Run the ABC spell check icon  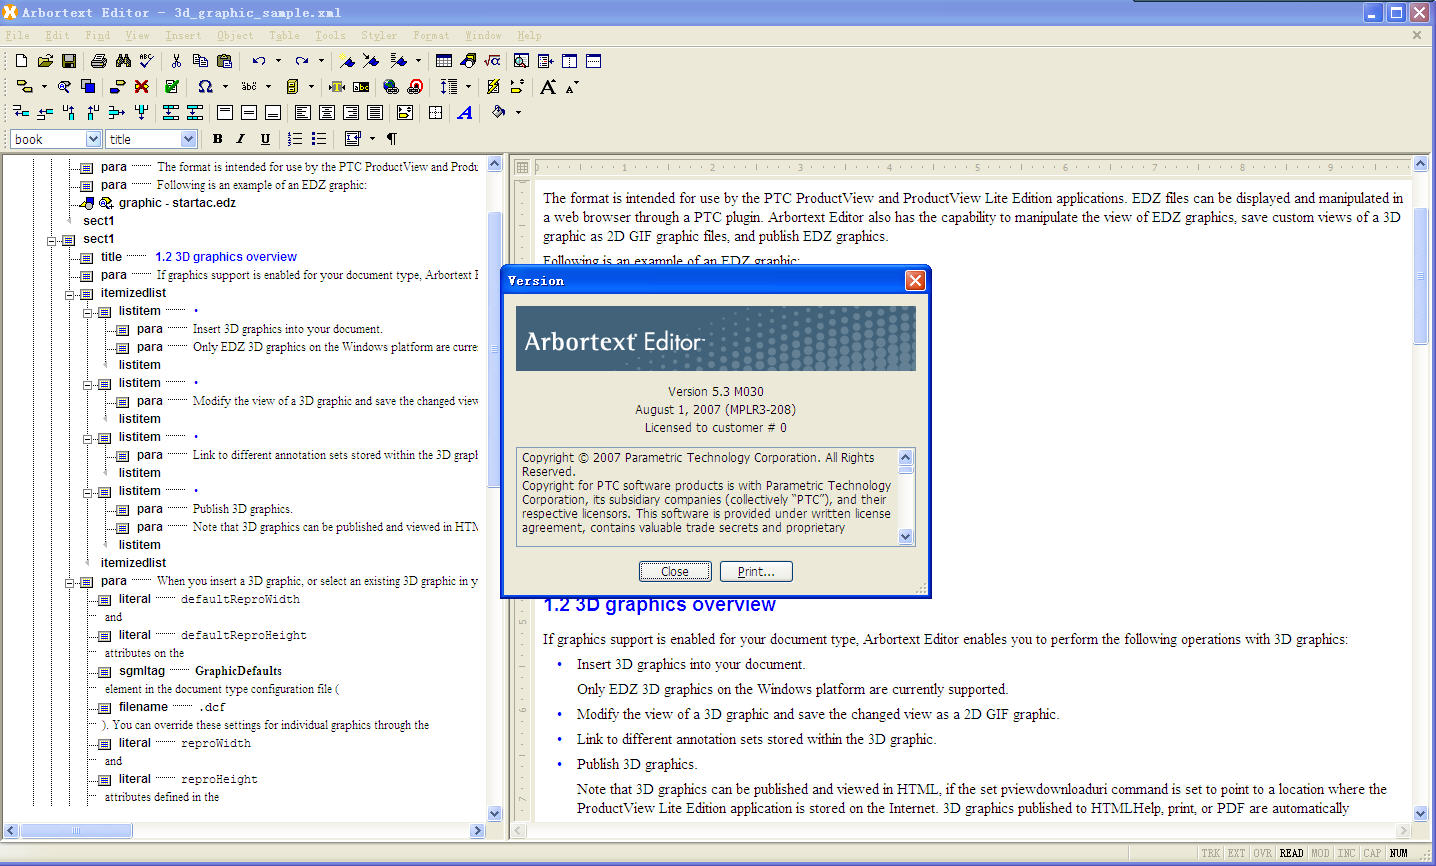point(147,61)
